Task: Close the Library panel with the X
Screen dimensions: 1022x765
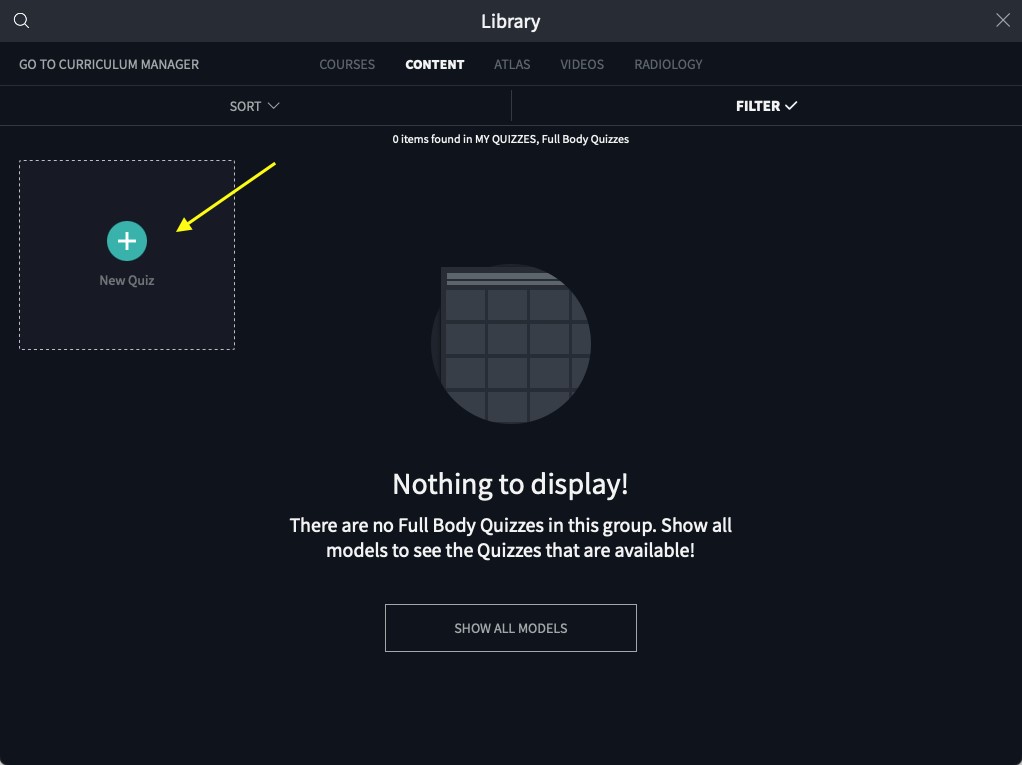Action: pyautogui.click(x=1002, y=21)
